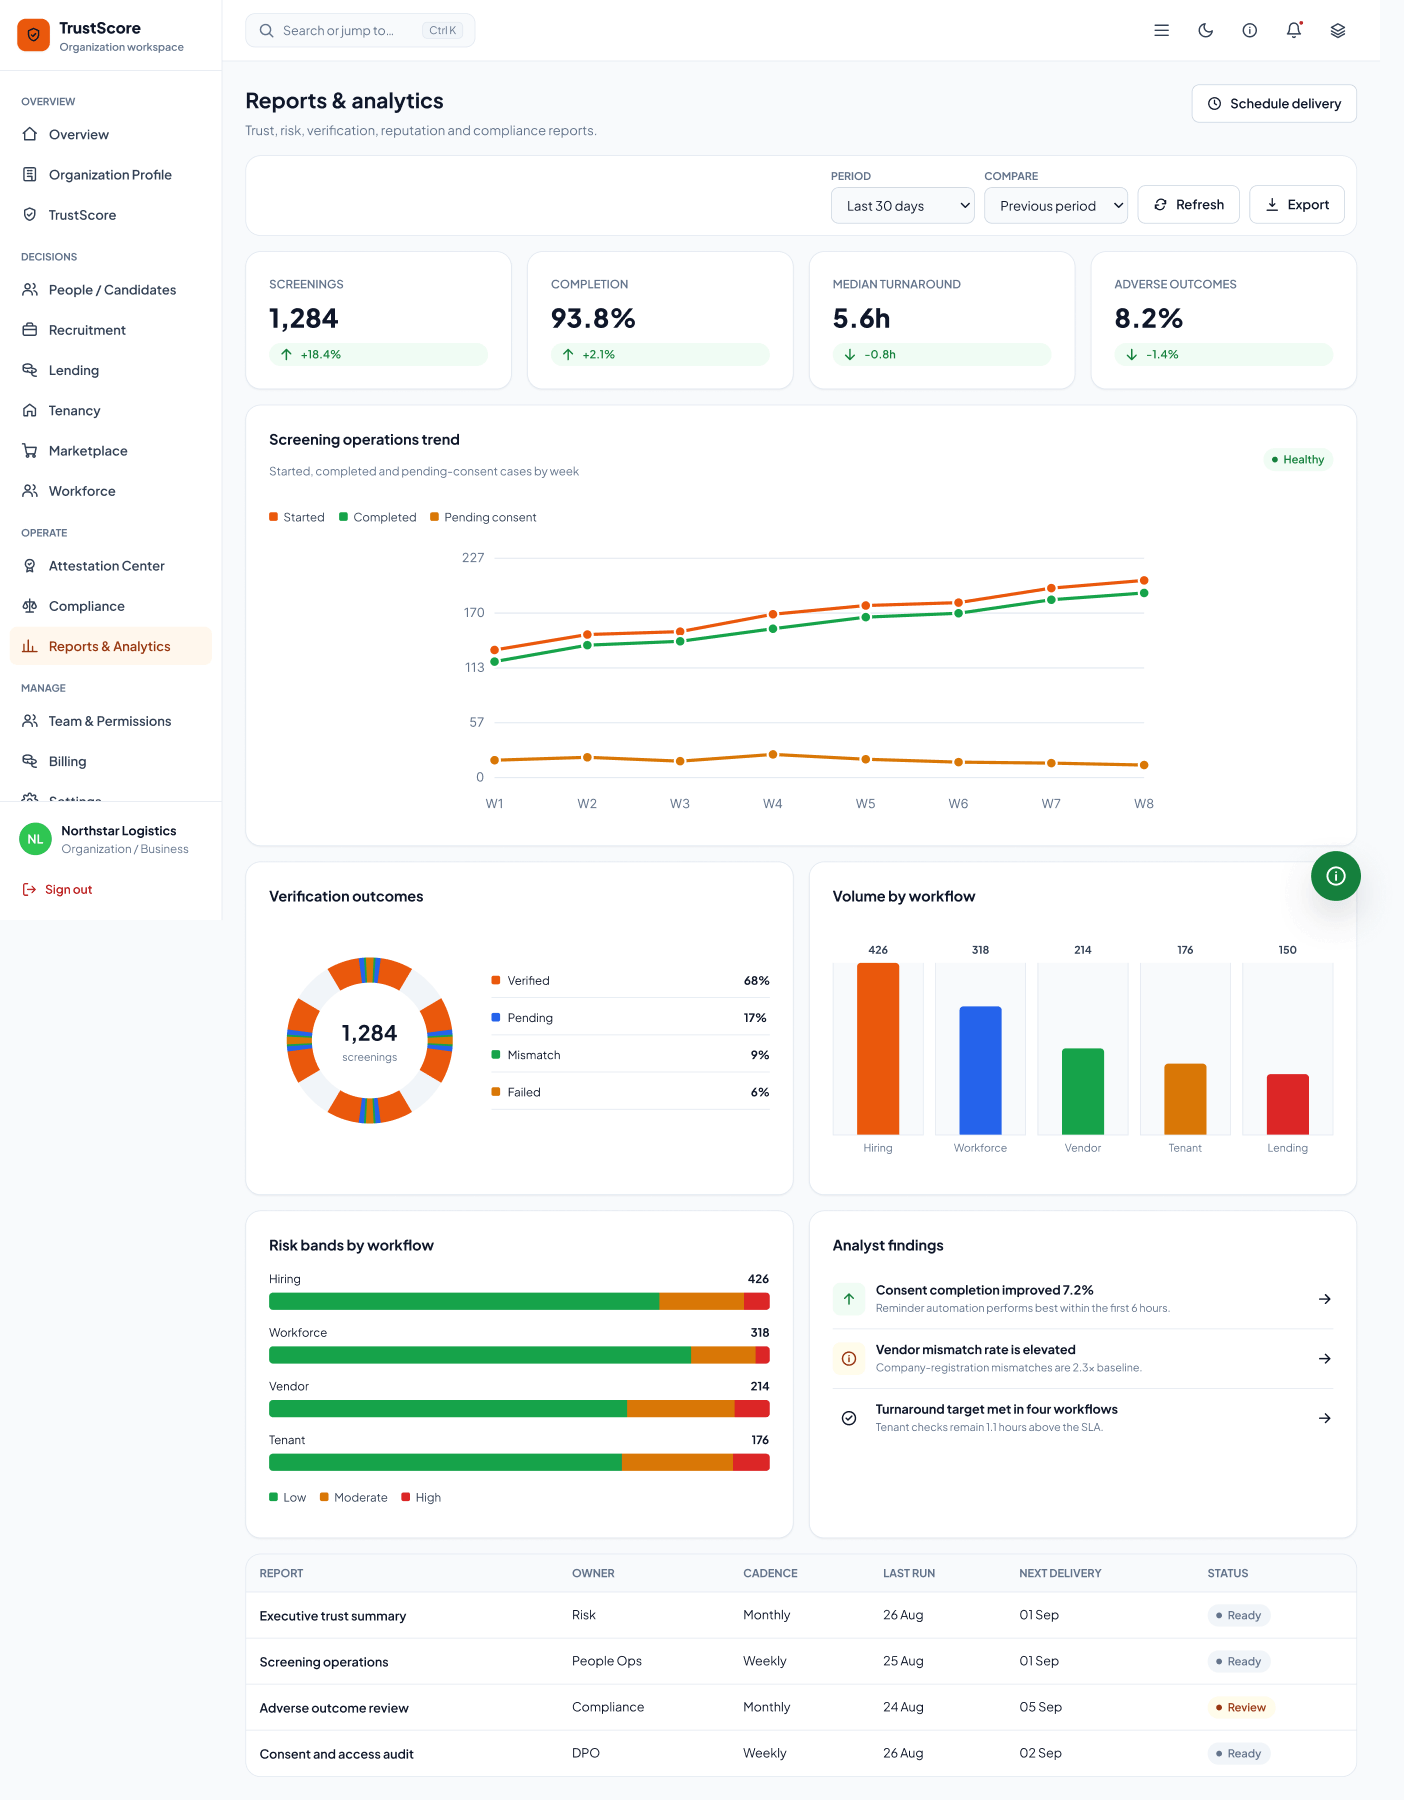The image size is (1404, 1800).
Task: Go to Overview in sidebar
Action: [111, 135]
